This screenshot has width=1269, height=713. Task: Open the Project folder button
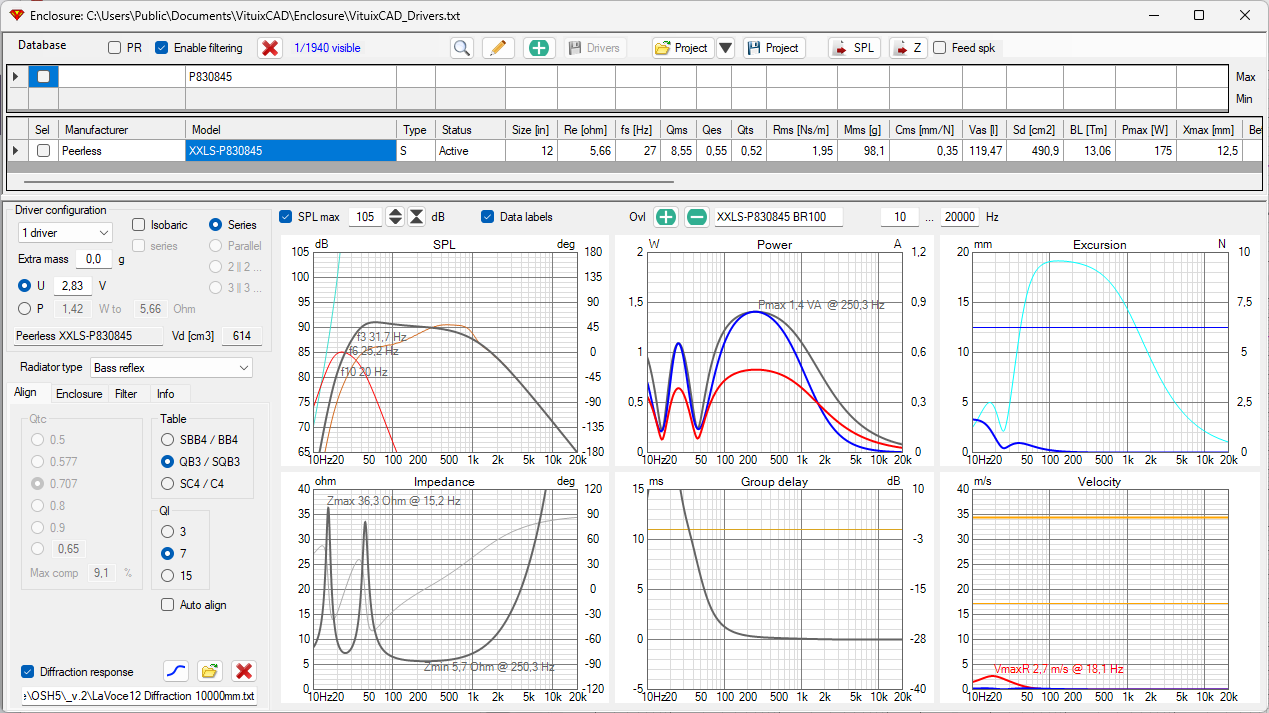pyautogui.click(x=681, y=48)
